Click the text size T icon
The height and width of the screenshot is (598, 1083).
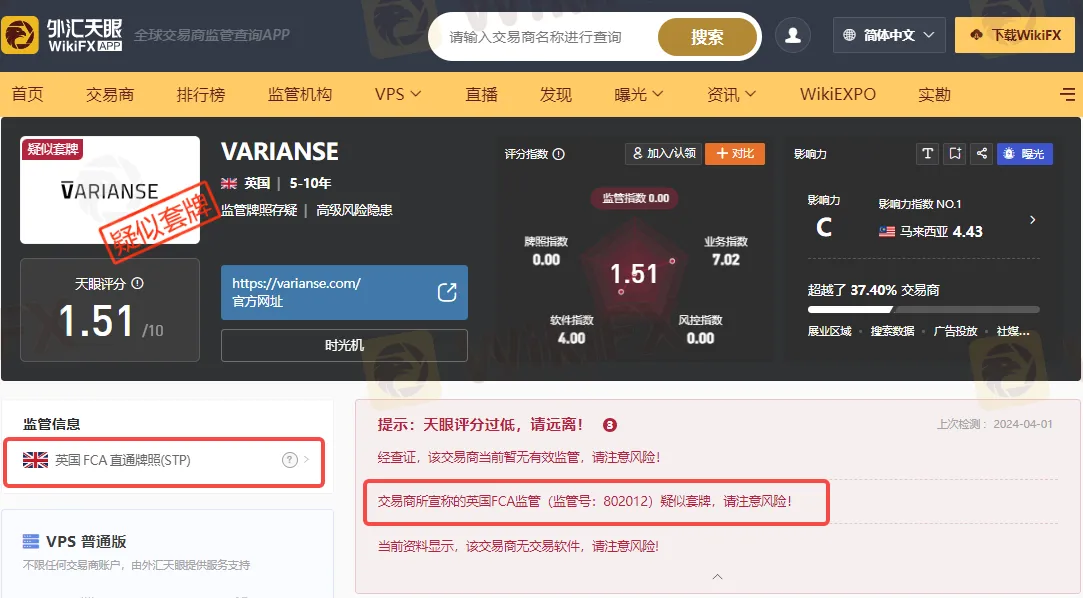[928, 153]
